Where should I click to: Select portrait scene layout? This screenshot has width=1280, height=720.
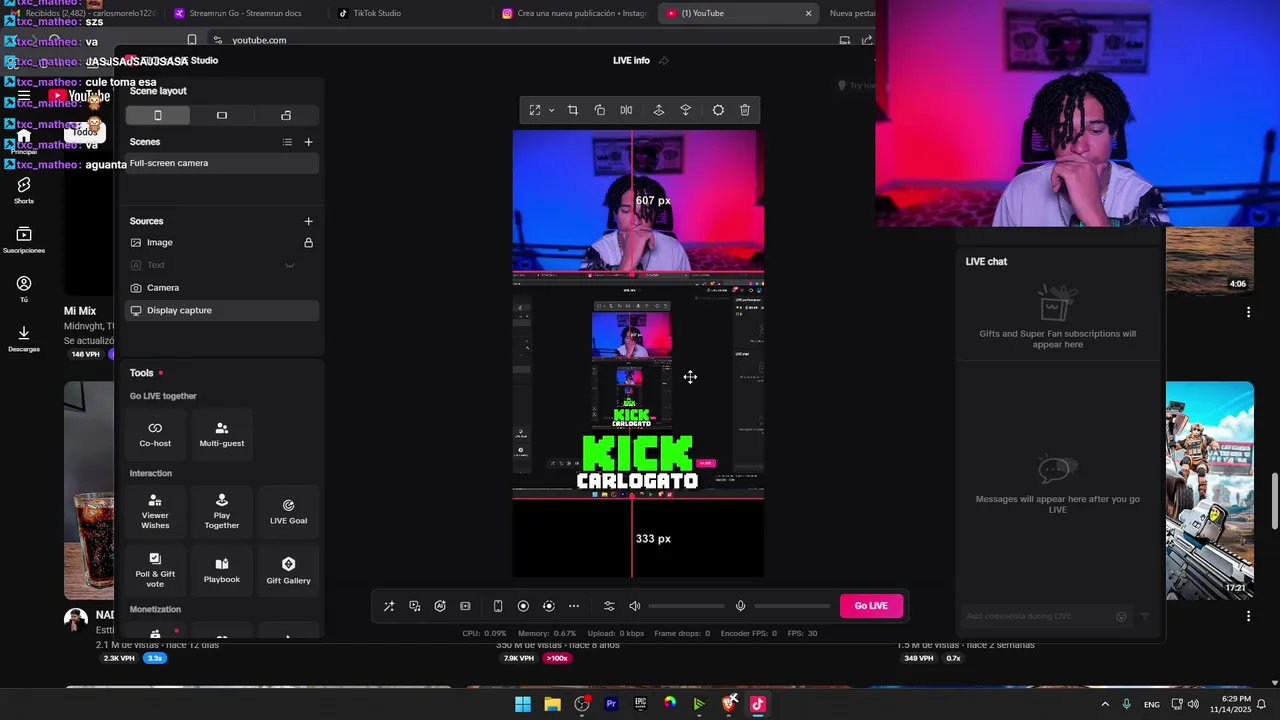point(157,115)
